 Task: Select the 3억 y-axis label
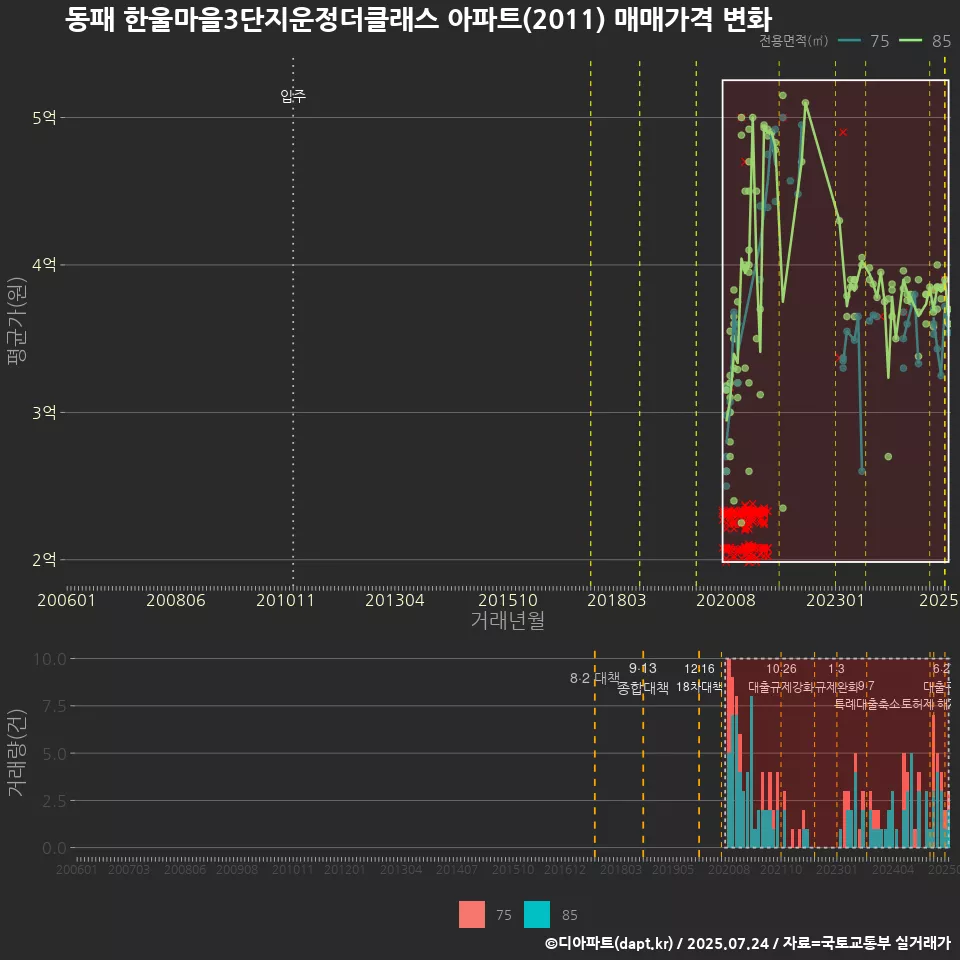pos(44,413)
